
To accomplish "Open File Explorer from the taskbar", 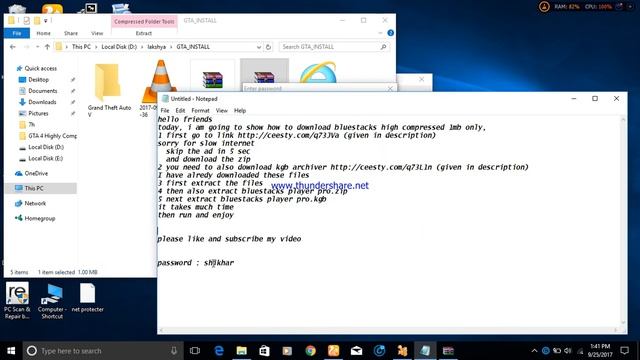I will (242, 351).
